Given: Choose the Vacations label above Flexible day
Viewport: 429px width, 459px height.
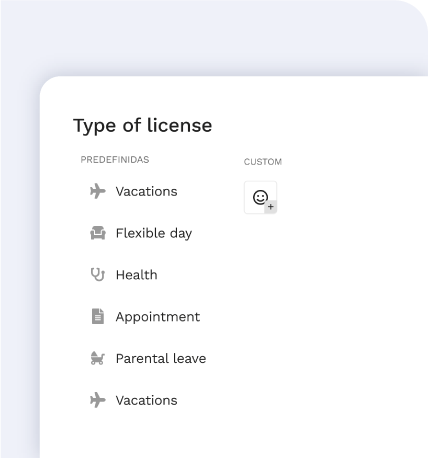Looking at the screenshot, I should pyautogui.click(x=146, y=191).
